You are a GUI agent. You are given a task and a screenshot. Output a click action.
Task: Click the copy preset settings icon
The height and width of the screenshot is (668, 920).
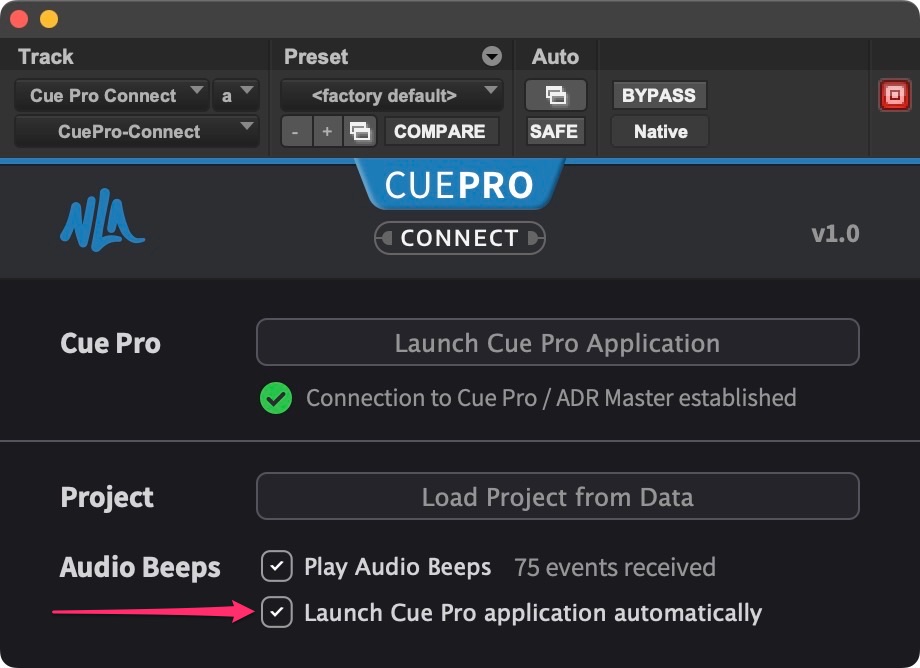tap(360, 131)
